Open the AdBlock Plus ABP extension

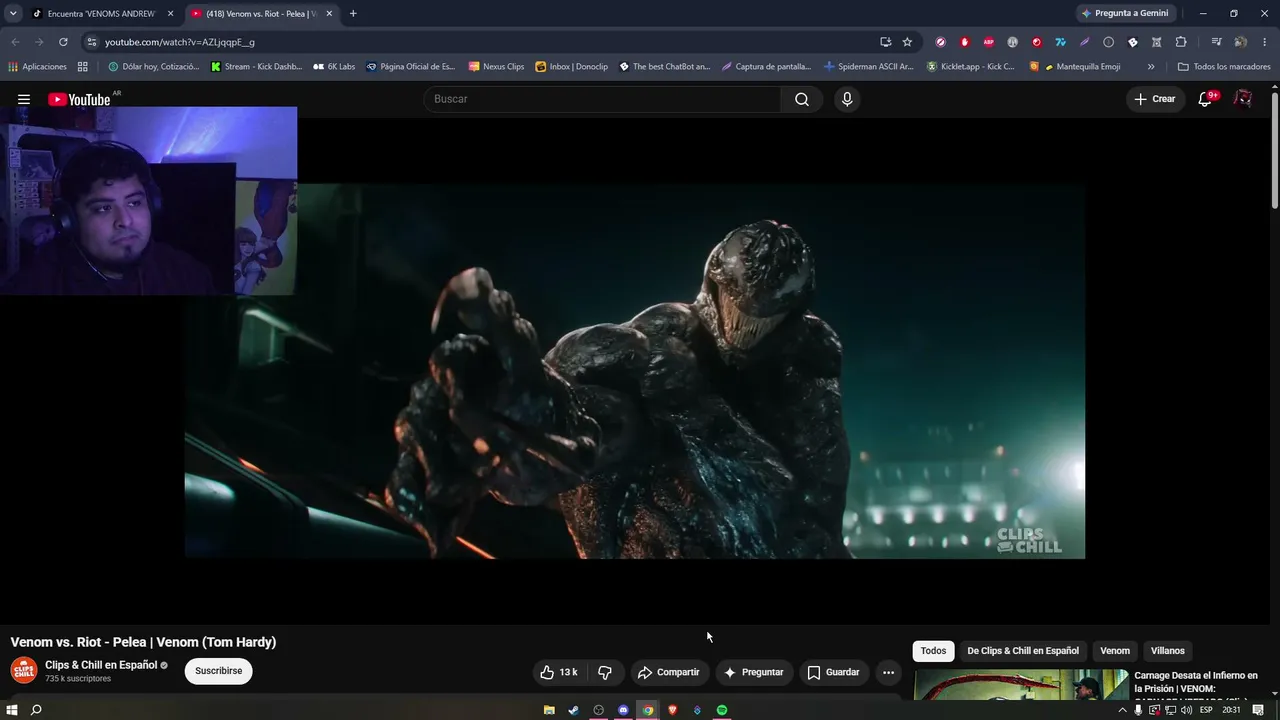pos(989,42)
